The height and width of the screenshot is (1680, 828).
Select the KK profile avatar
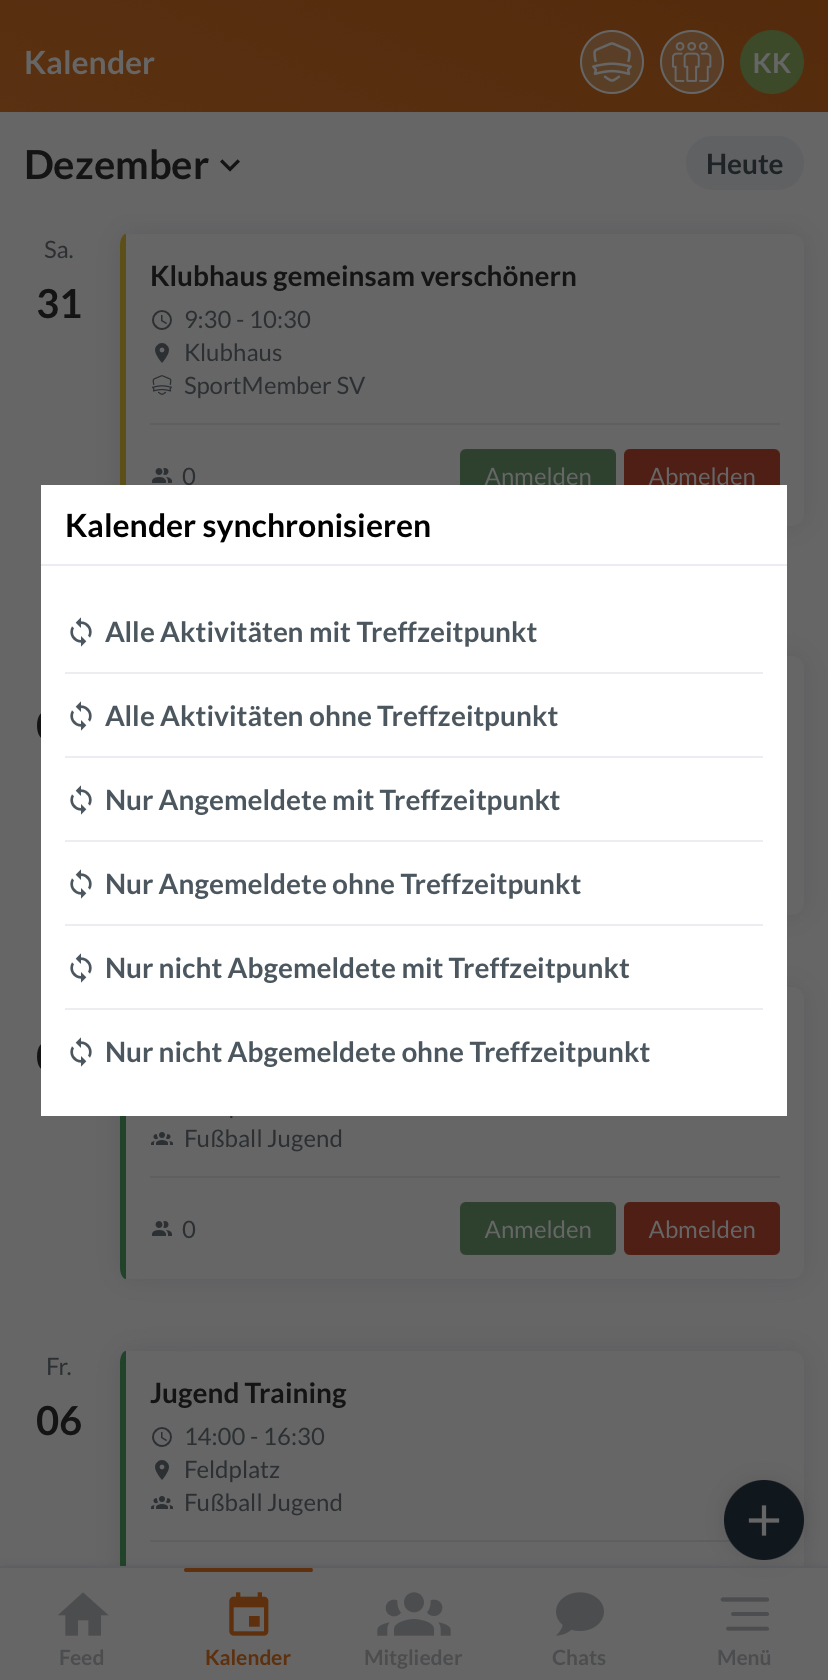coord(771,61)
